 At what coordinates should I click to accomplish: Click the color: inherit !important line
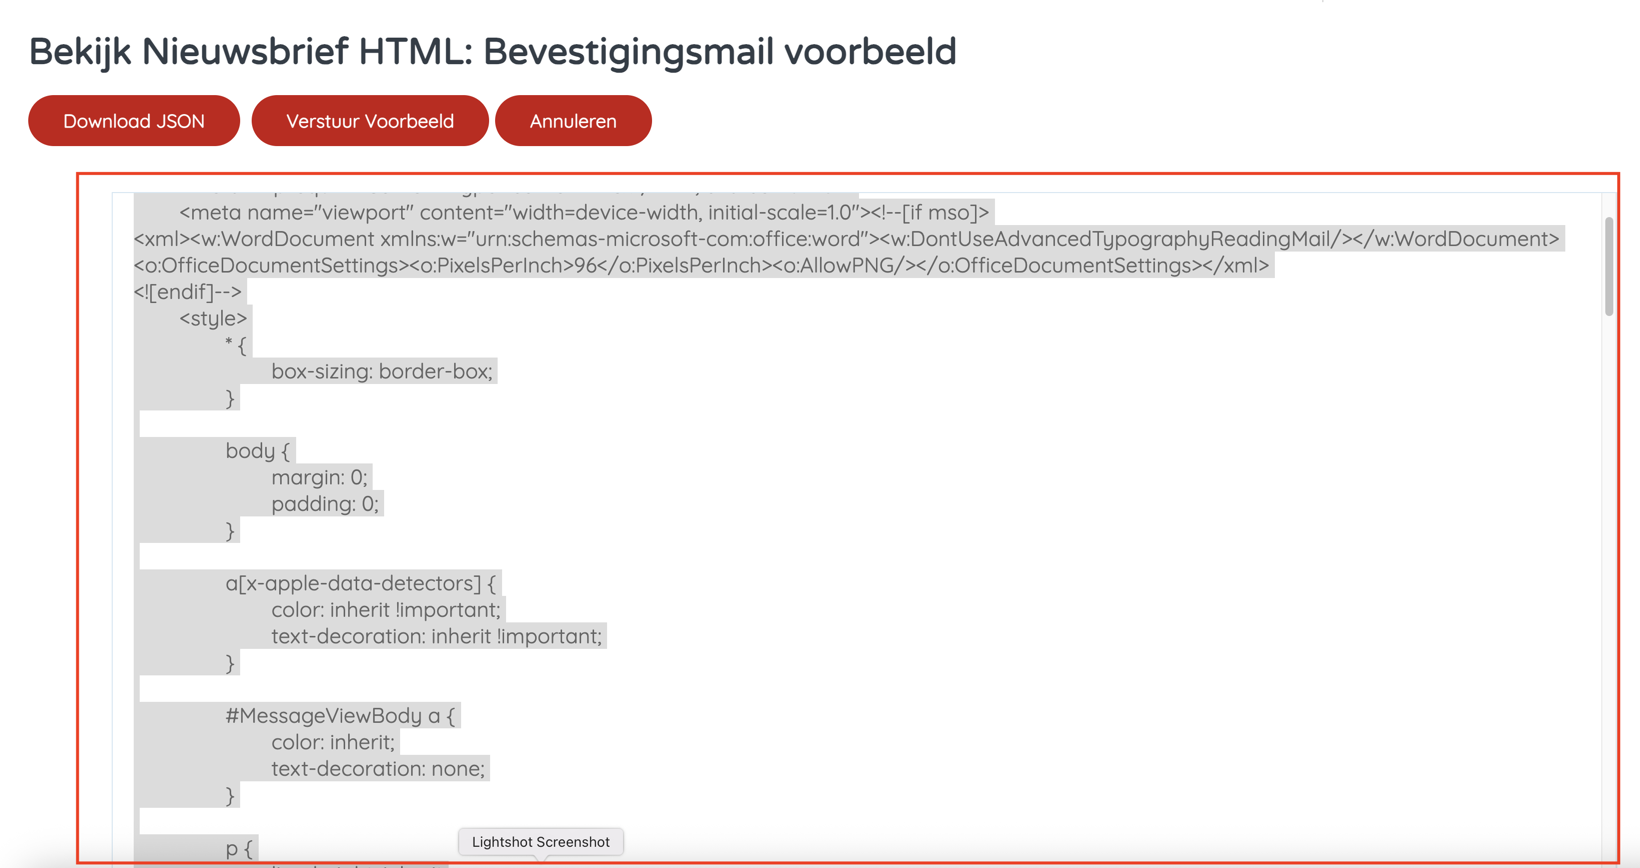(x=386, y=610)
